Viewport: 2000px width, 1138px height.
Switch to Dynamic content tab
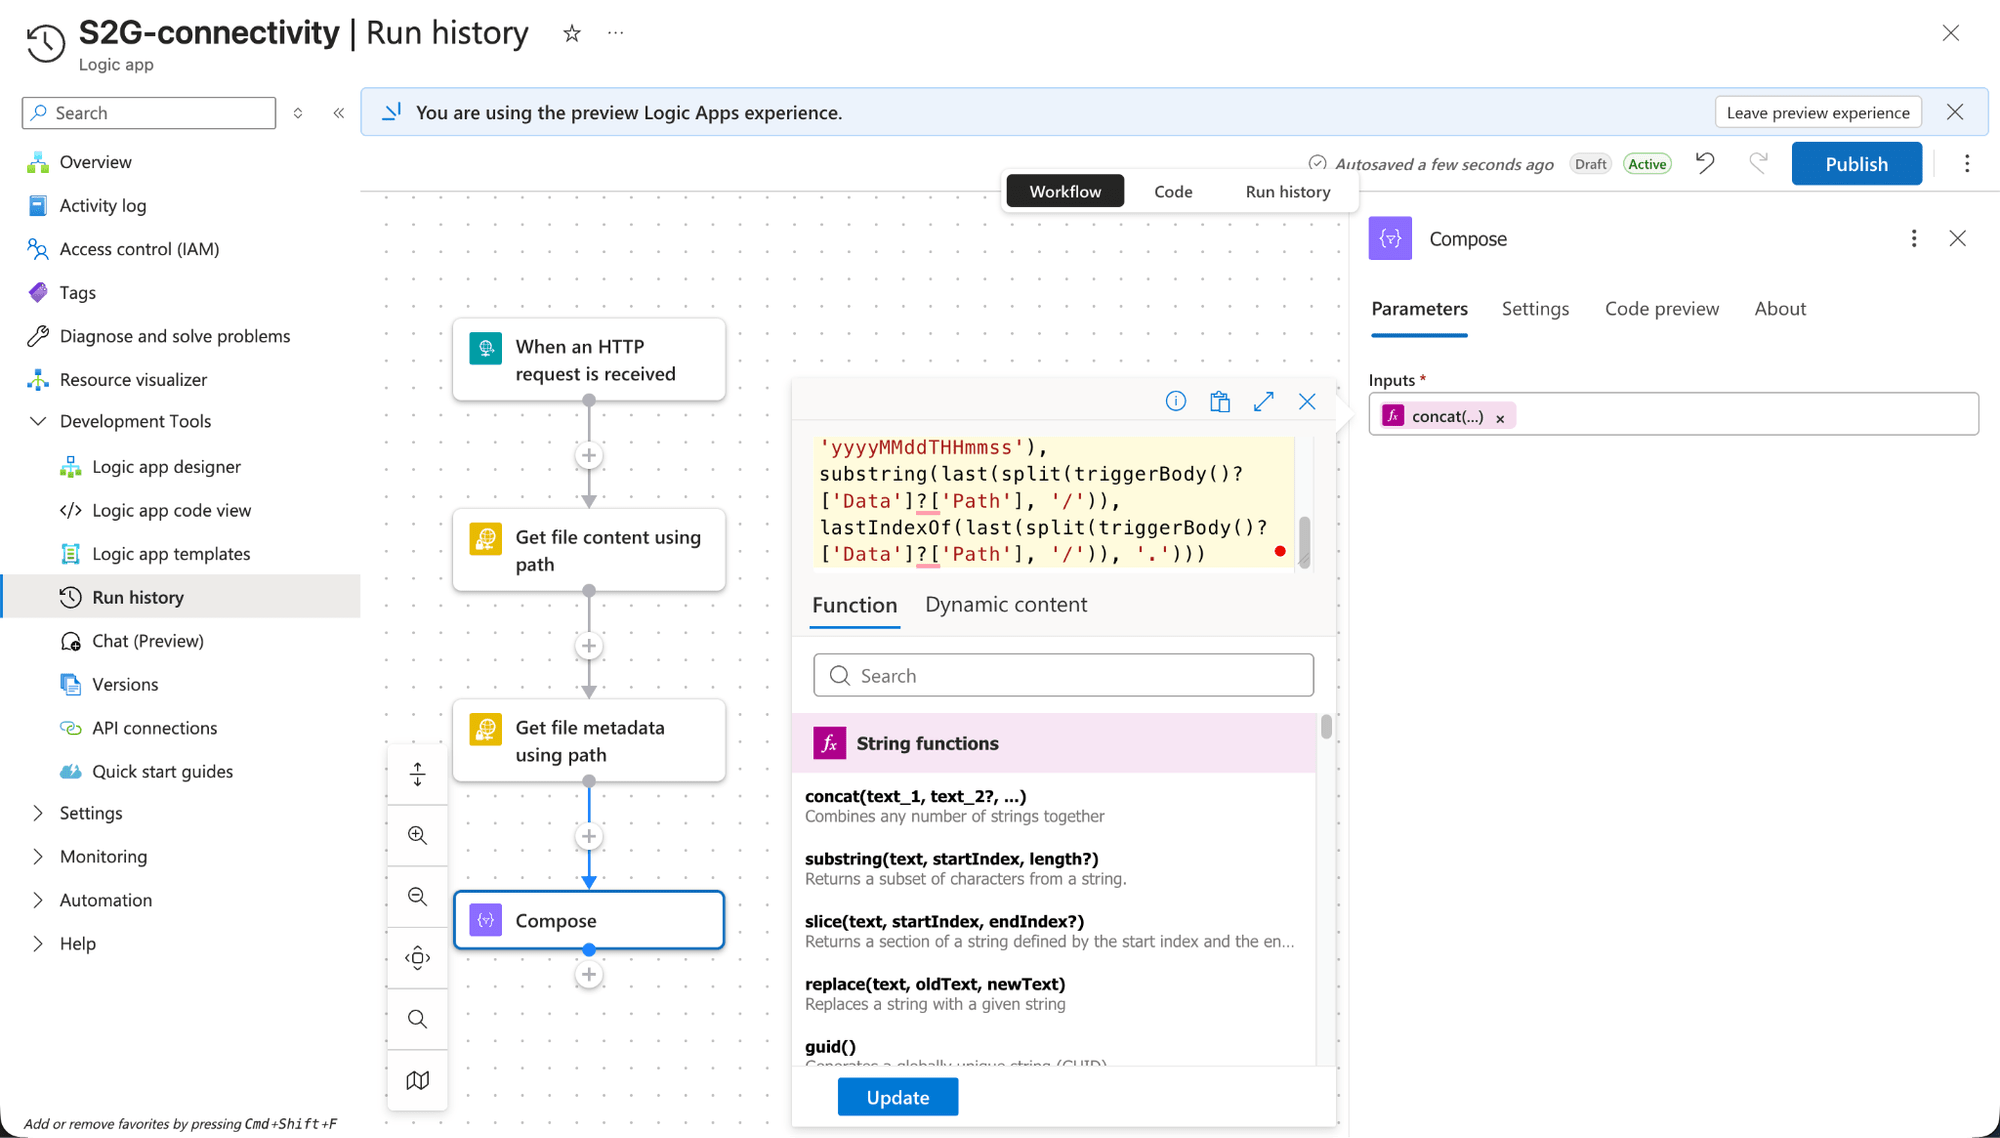[x=1006, y=604]
